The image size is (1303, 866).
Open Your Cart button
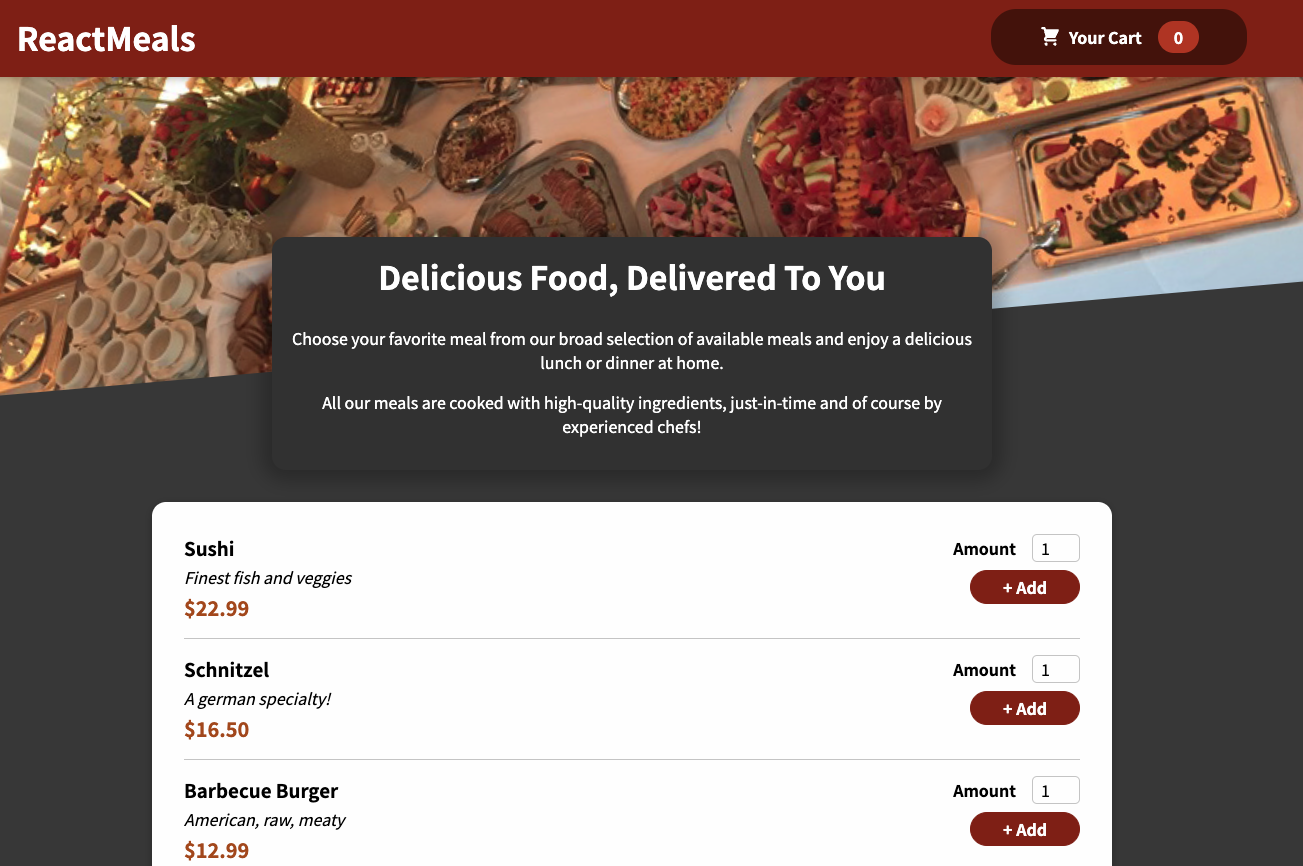(1118, 37)
